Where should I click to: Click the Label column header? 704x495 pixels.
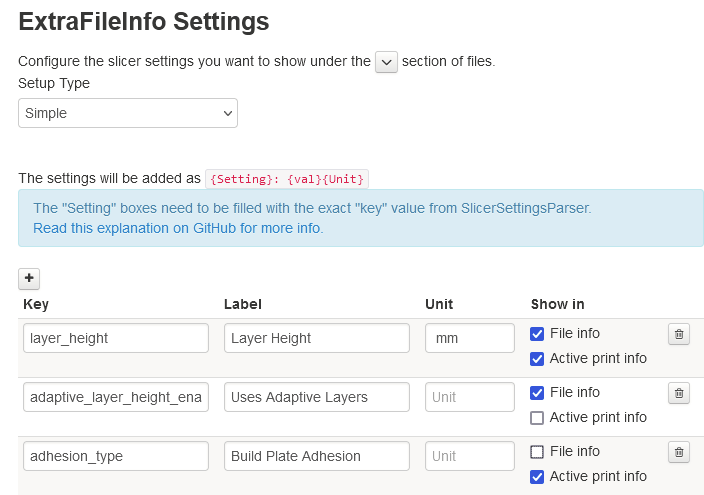point(243,304)
